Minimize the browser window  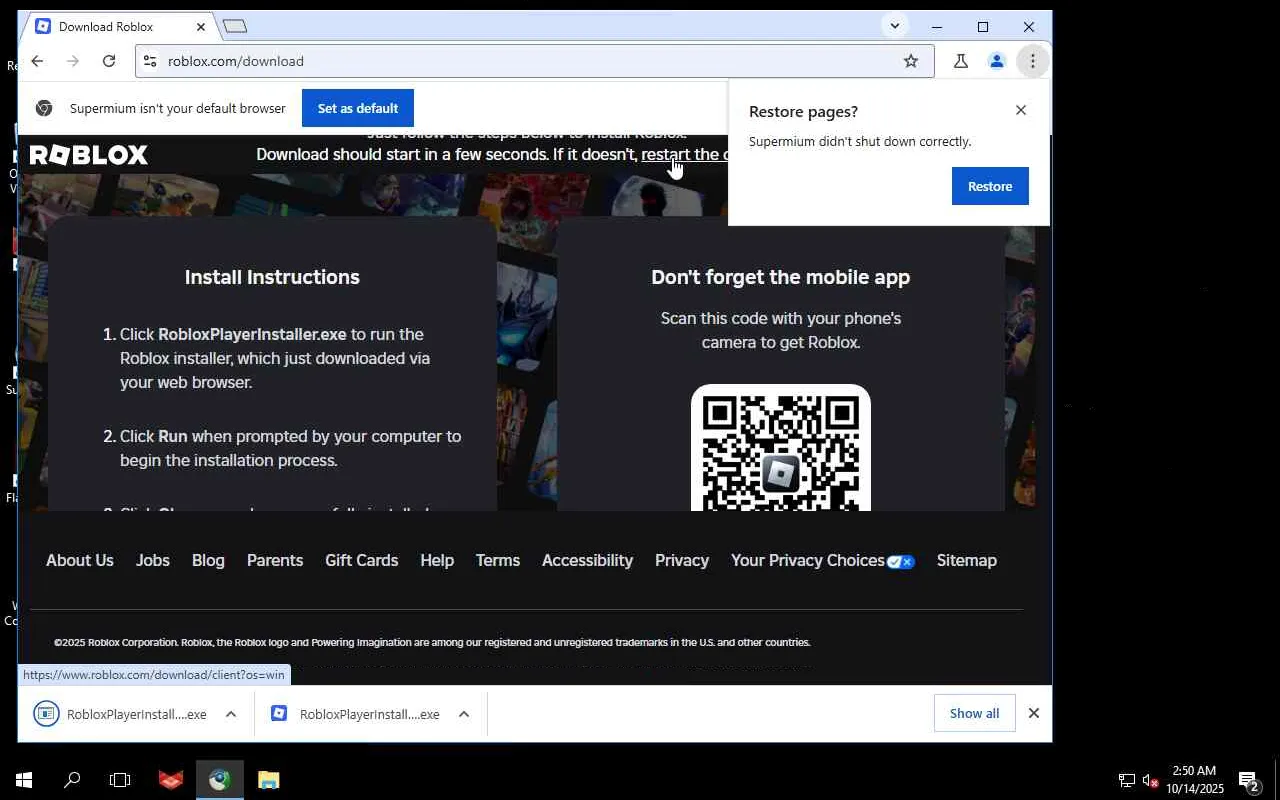coord(937,27)
